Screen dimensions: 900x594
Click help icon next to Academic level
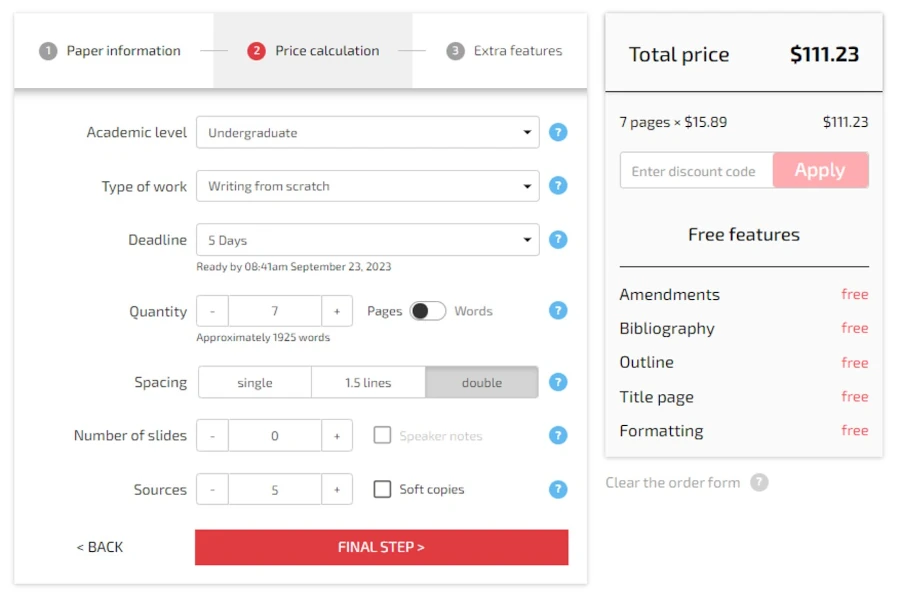(558, 132)
